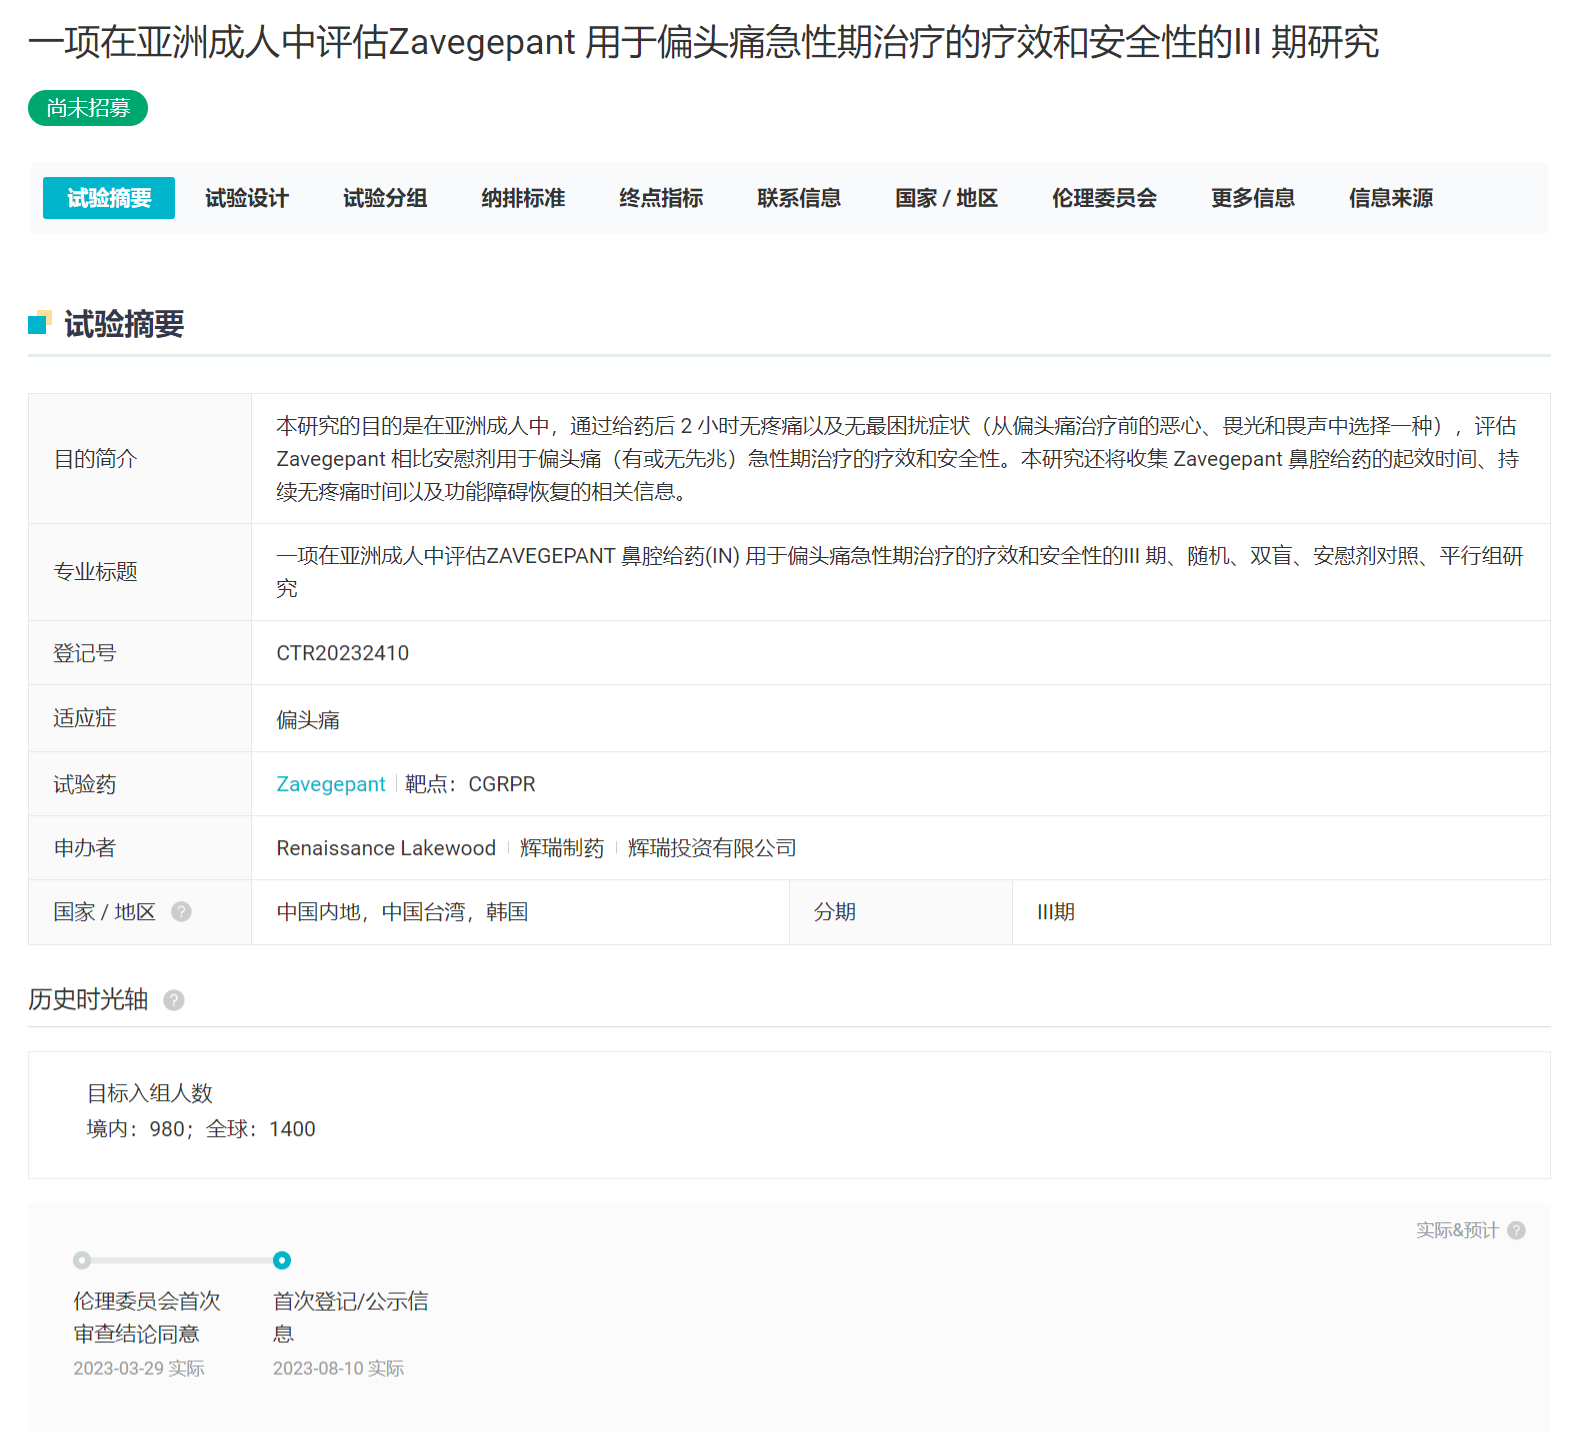Viewport: 1578px width, 1446px height.
Task: Click the 尚未招募 status badge
Action: [88, 108]
